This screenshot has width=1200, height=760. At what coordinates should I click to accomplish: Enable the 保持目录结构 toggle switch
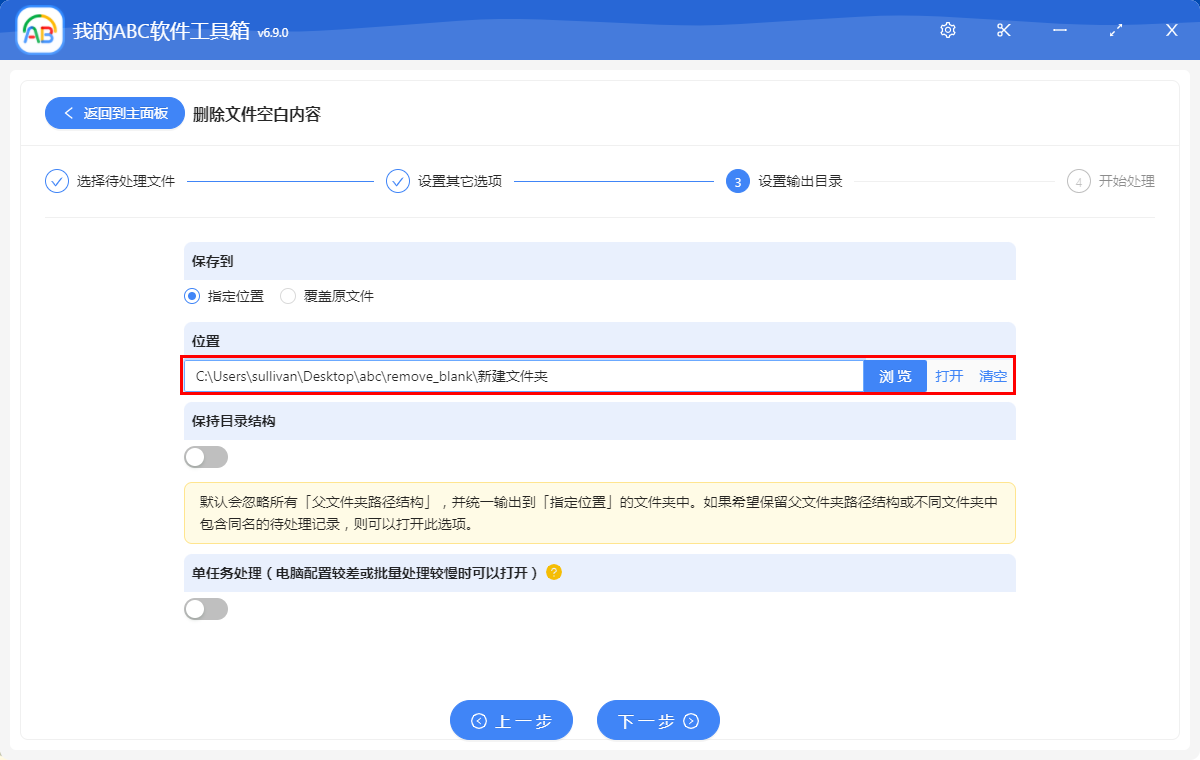(205, 456)
